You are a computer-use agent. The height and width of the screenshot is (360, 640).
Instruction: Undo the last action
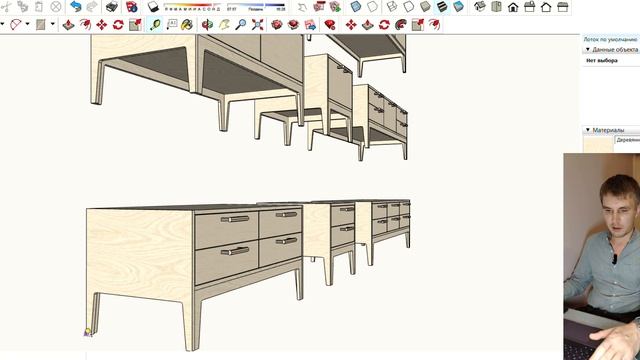(x=76, y=7)
